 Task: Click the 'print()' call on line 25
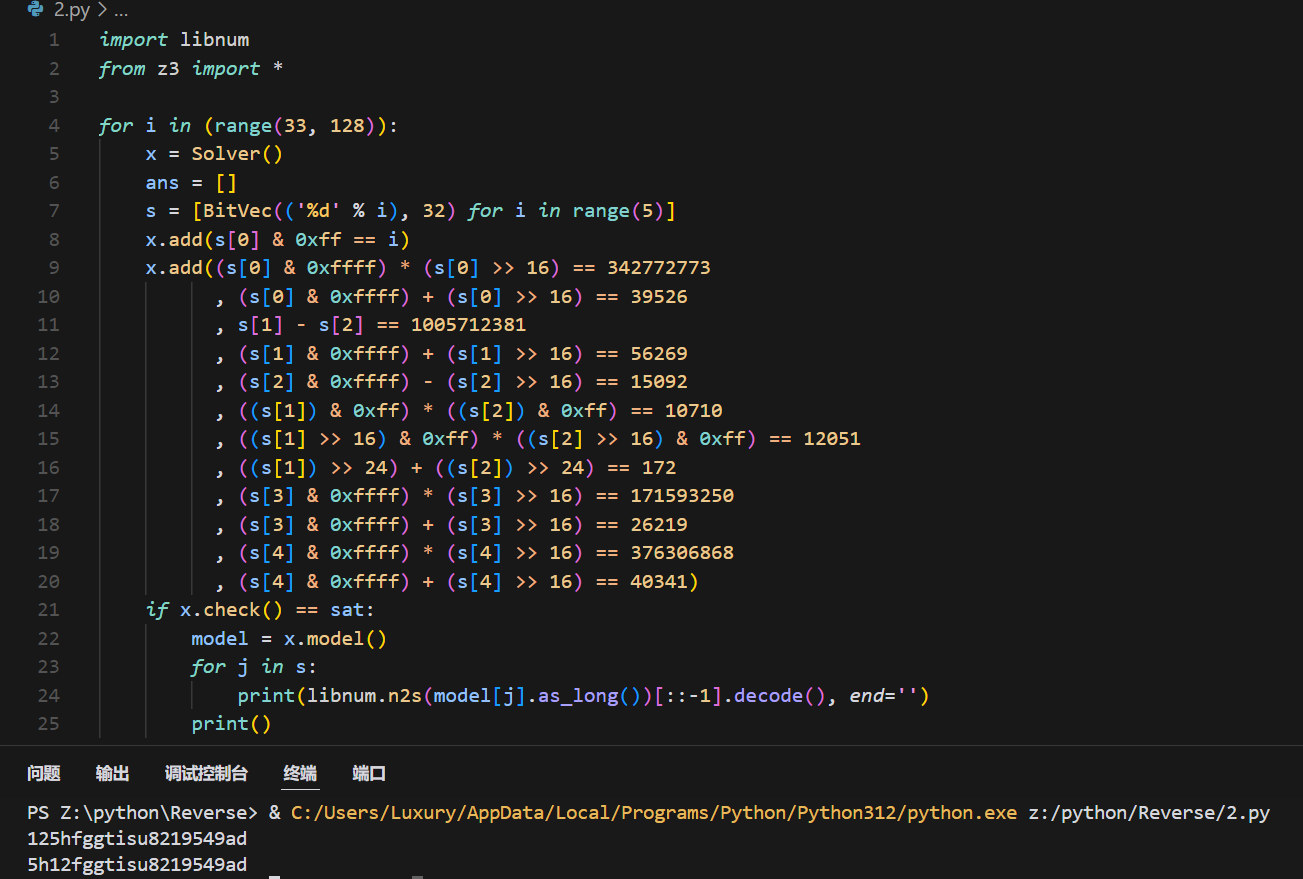click(x=231, y=724)
